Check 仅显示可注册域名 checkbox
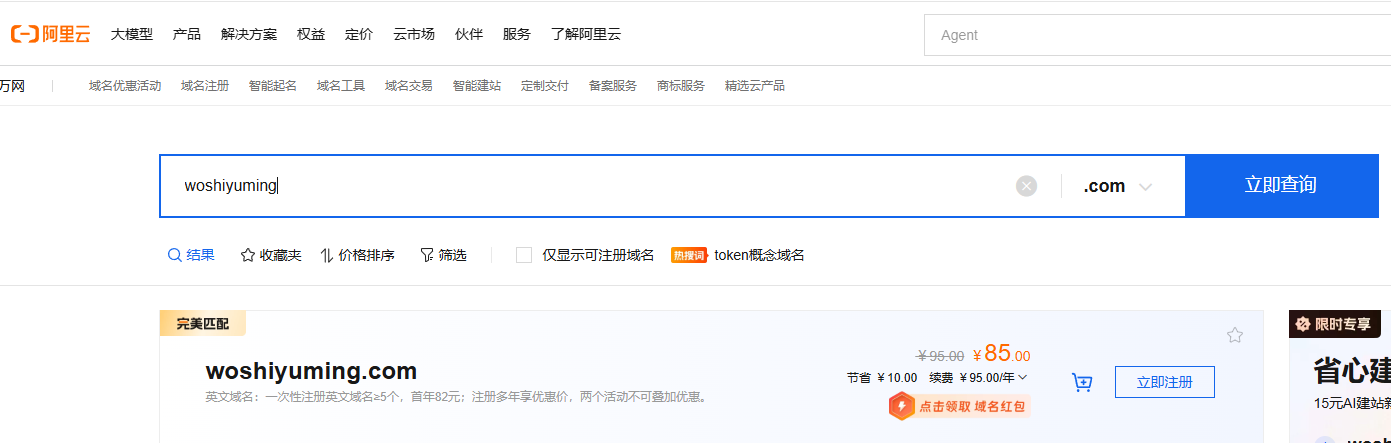This screenshot has width=1391, height=443. pyautogui.click(x=524, y=255)
